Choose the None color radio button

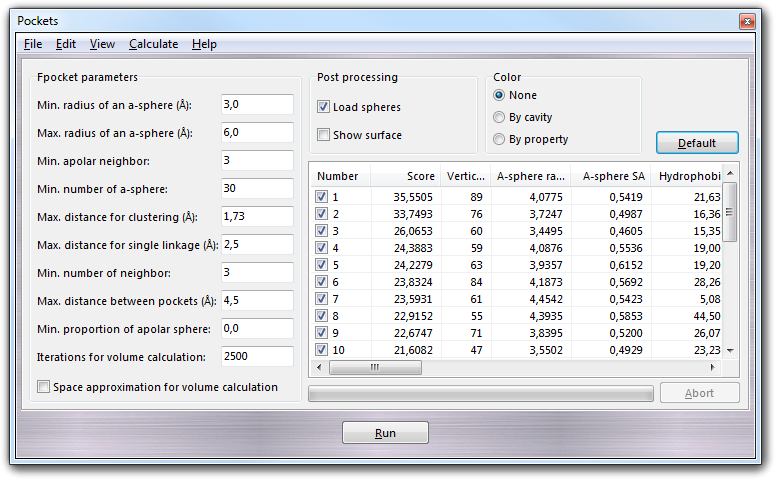[500, 95]
